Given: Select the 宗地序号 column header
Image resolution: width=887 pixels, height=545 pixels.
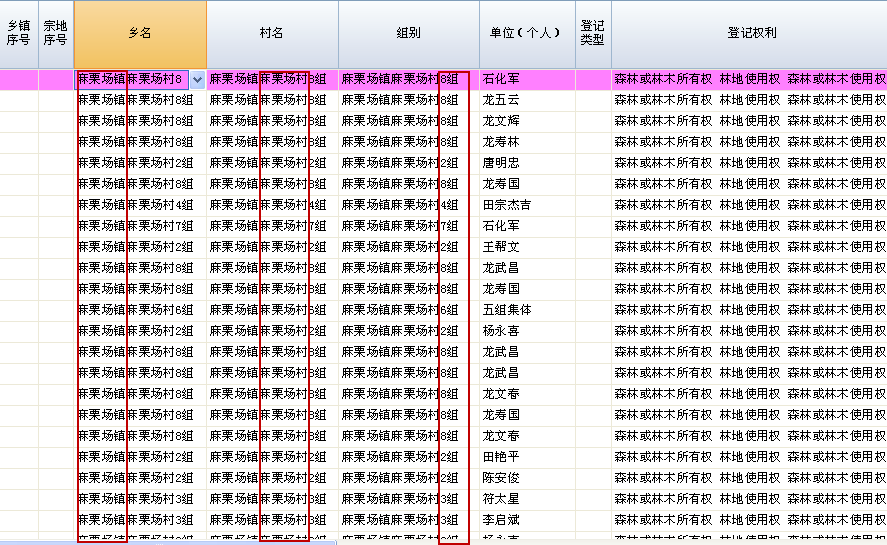Looking at the screenshot, I should pyautogui.click(x=56, y=34).
